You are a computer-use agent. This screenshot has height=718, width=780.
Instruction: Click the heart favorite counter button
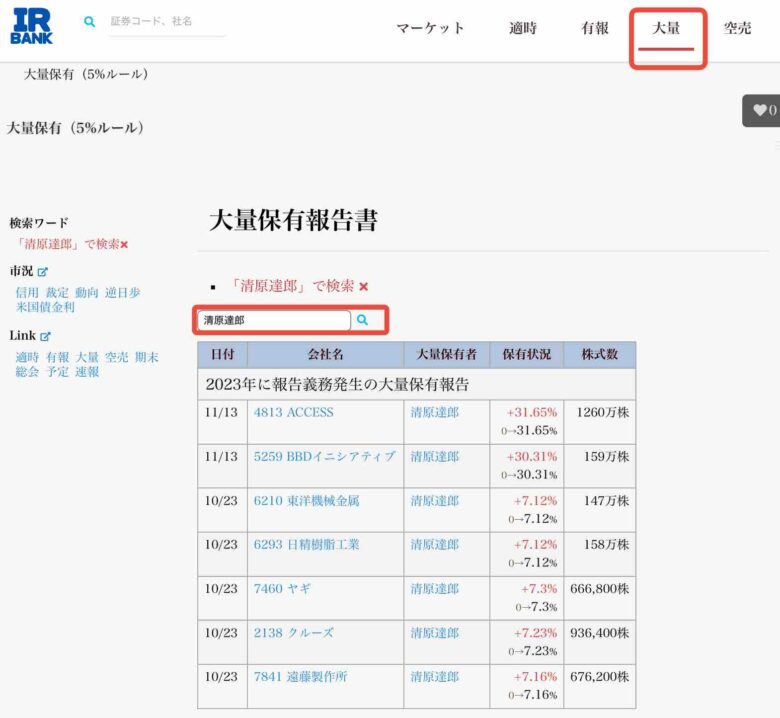click(762, 110)
